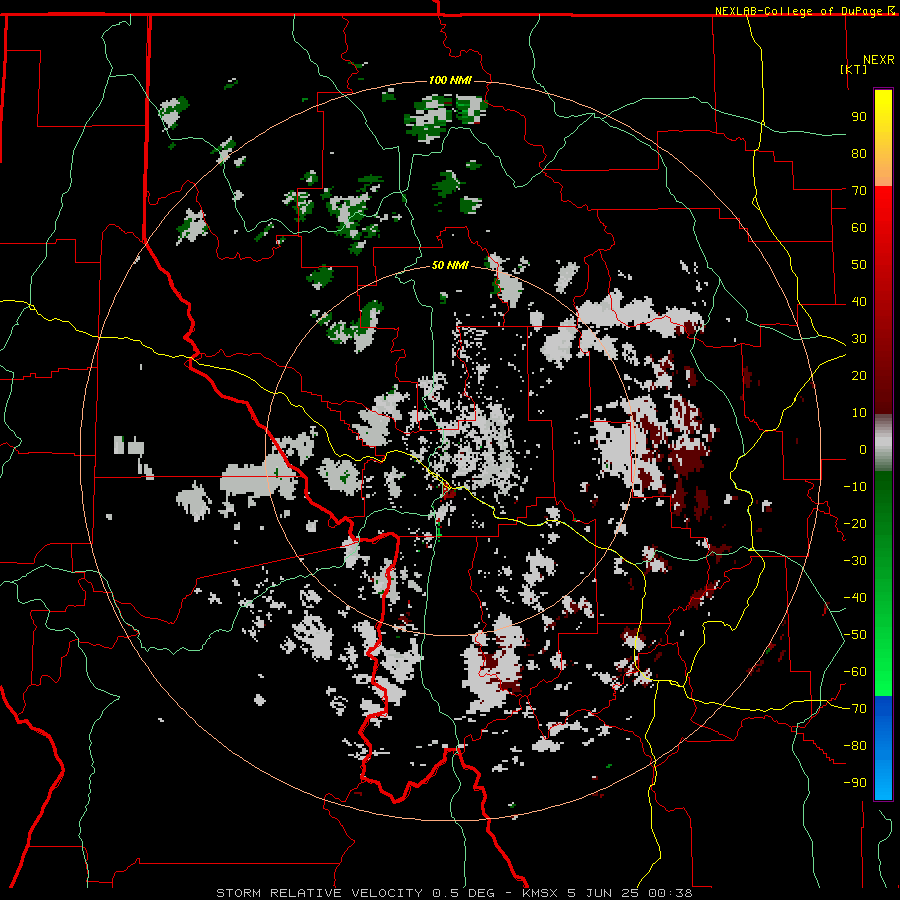Pick the dark maroon segment of the color bar

883,385
